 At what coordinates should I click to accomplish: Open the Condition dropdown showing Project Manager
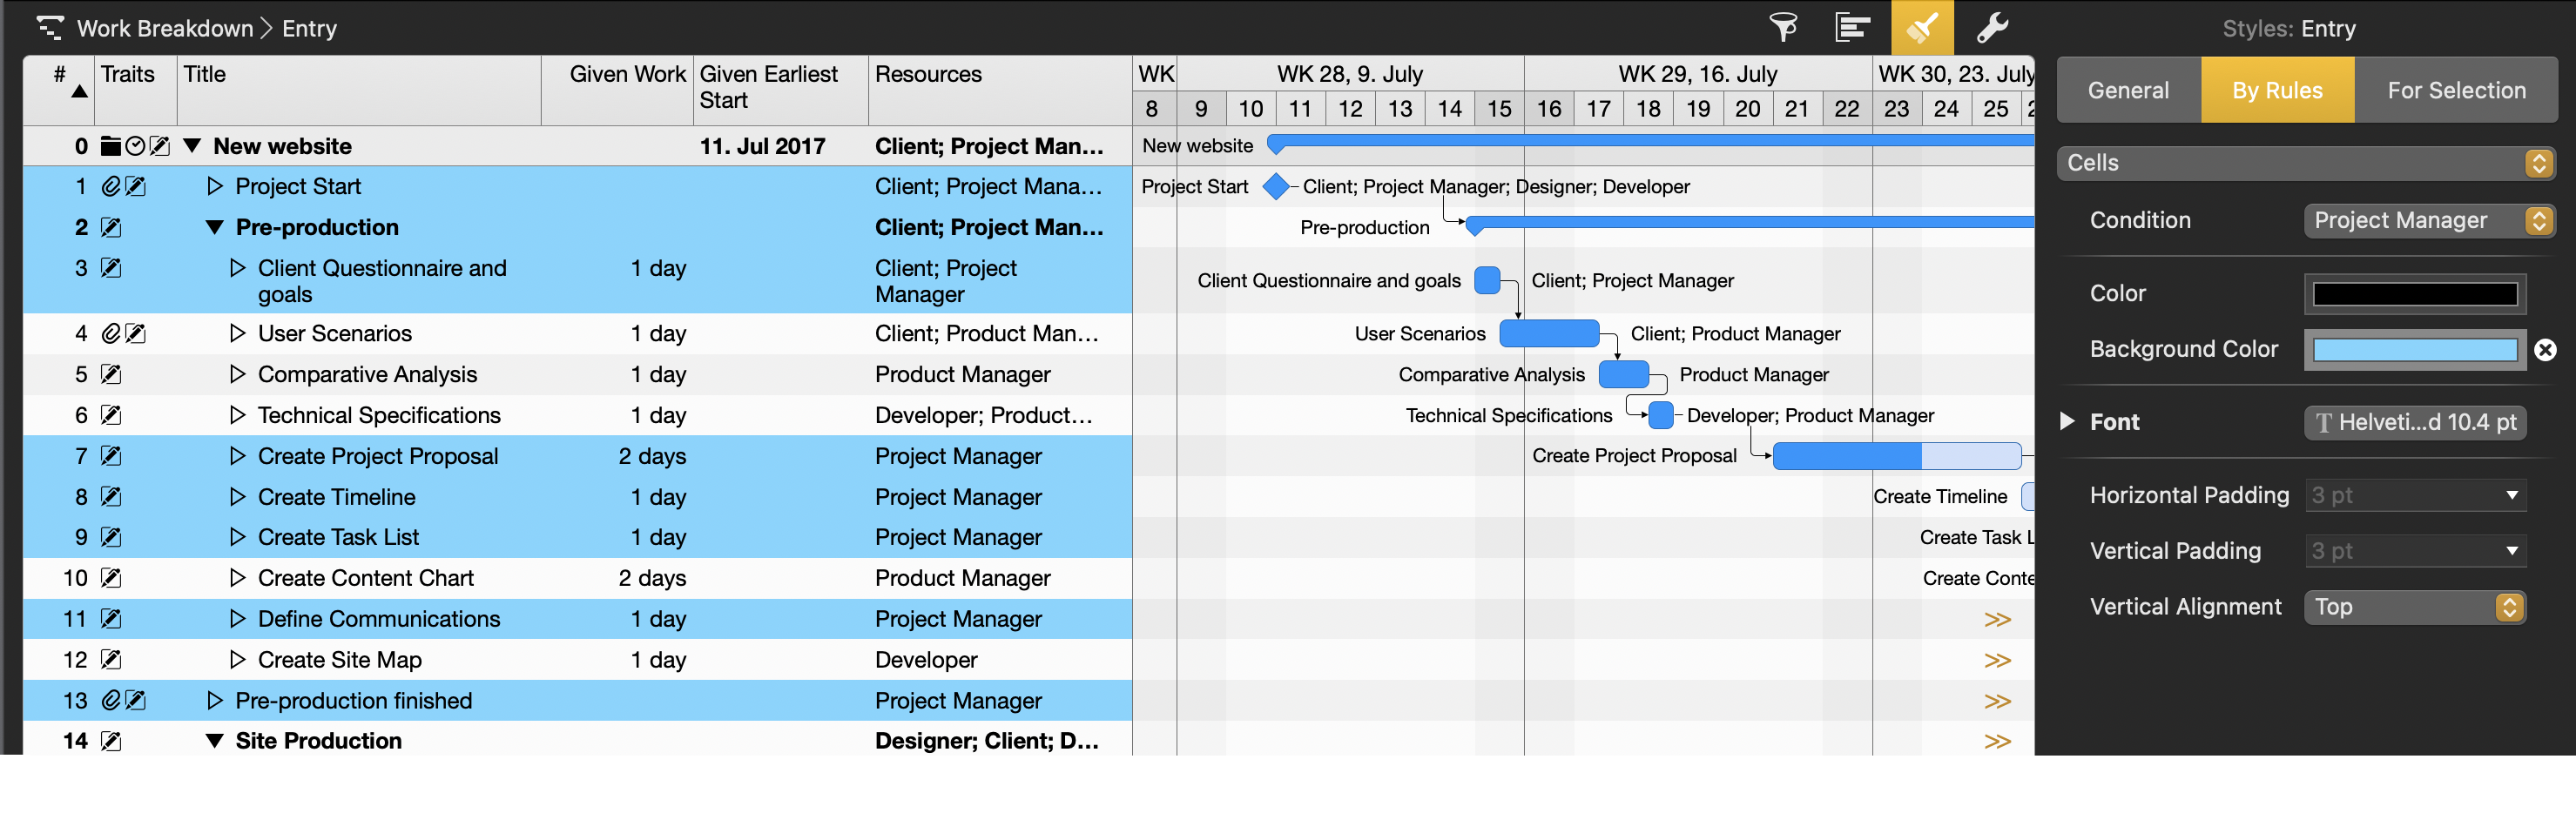[x=2429, y=220]
